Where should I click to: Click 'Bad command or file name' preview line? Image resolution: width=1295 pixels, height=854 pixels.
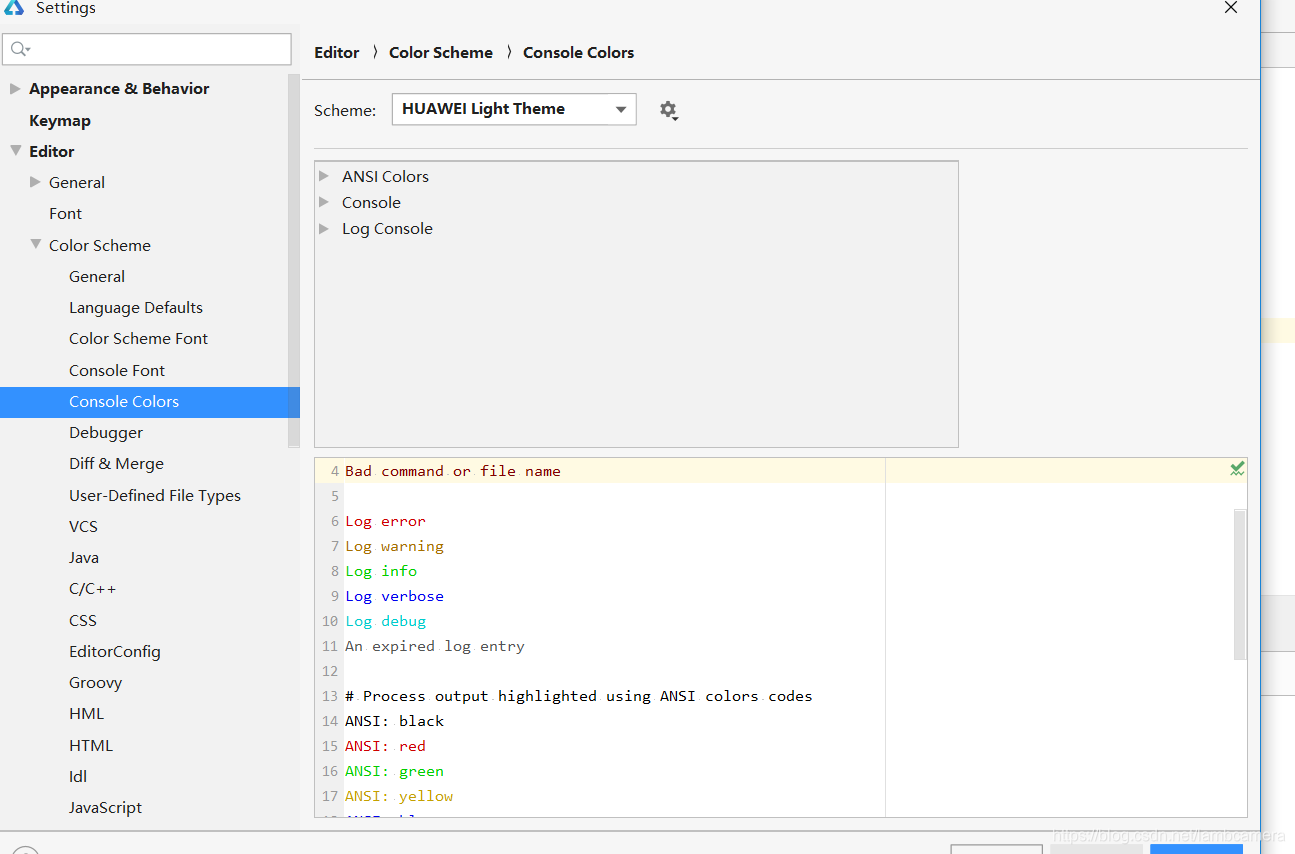(x=453, y=471)
